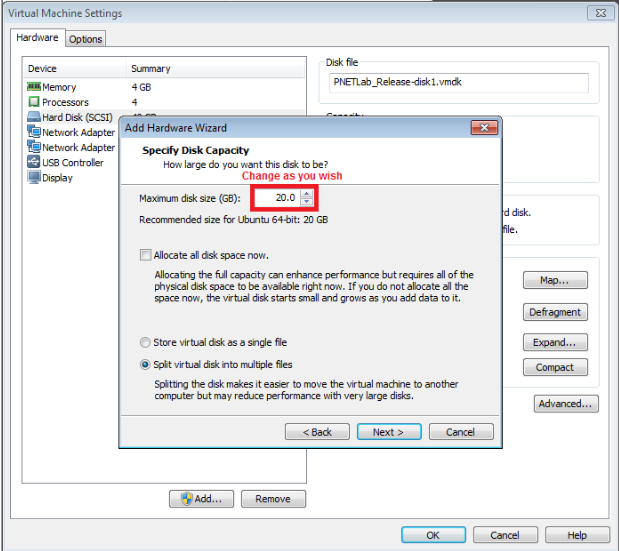Go back with the < Back button
Viewport: 619px width, 551px height.
coord(317,432)
